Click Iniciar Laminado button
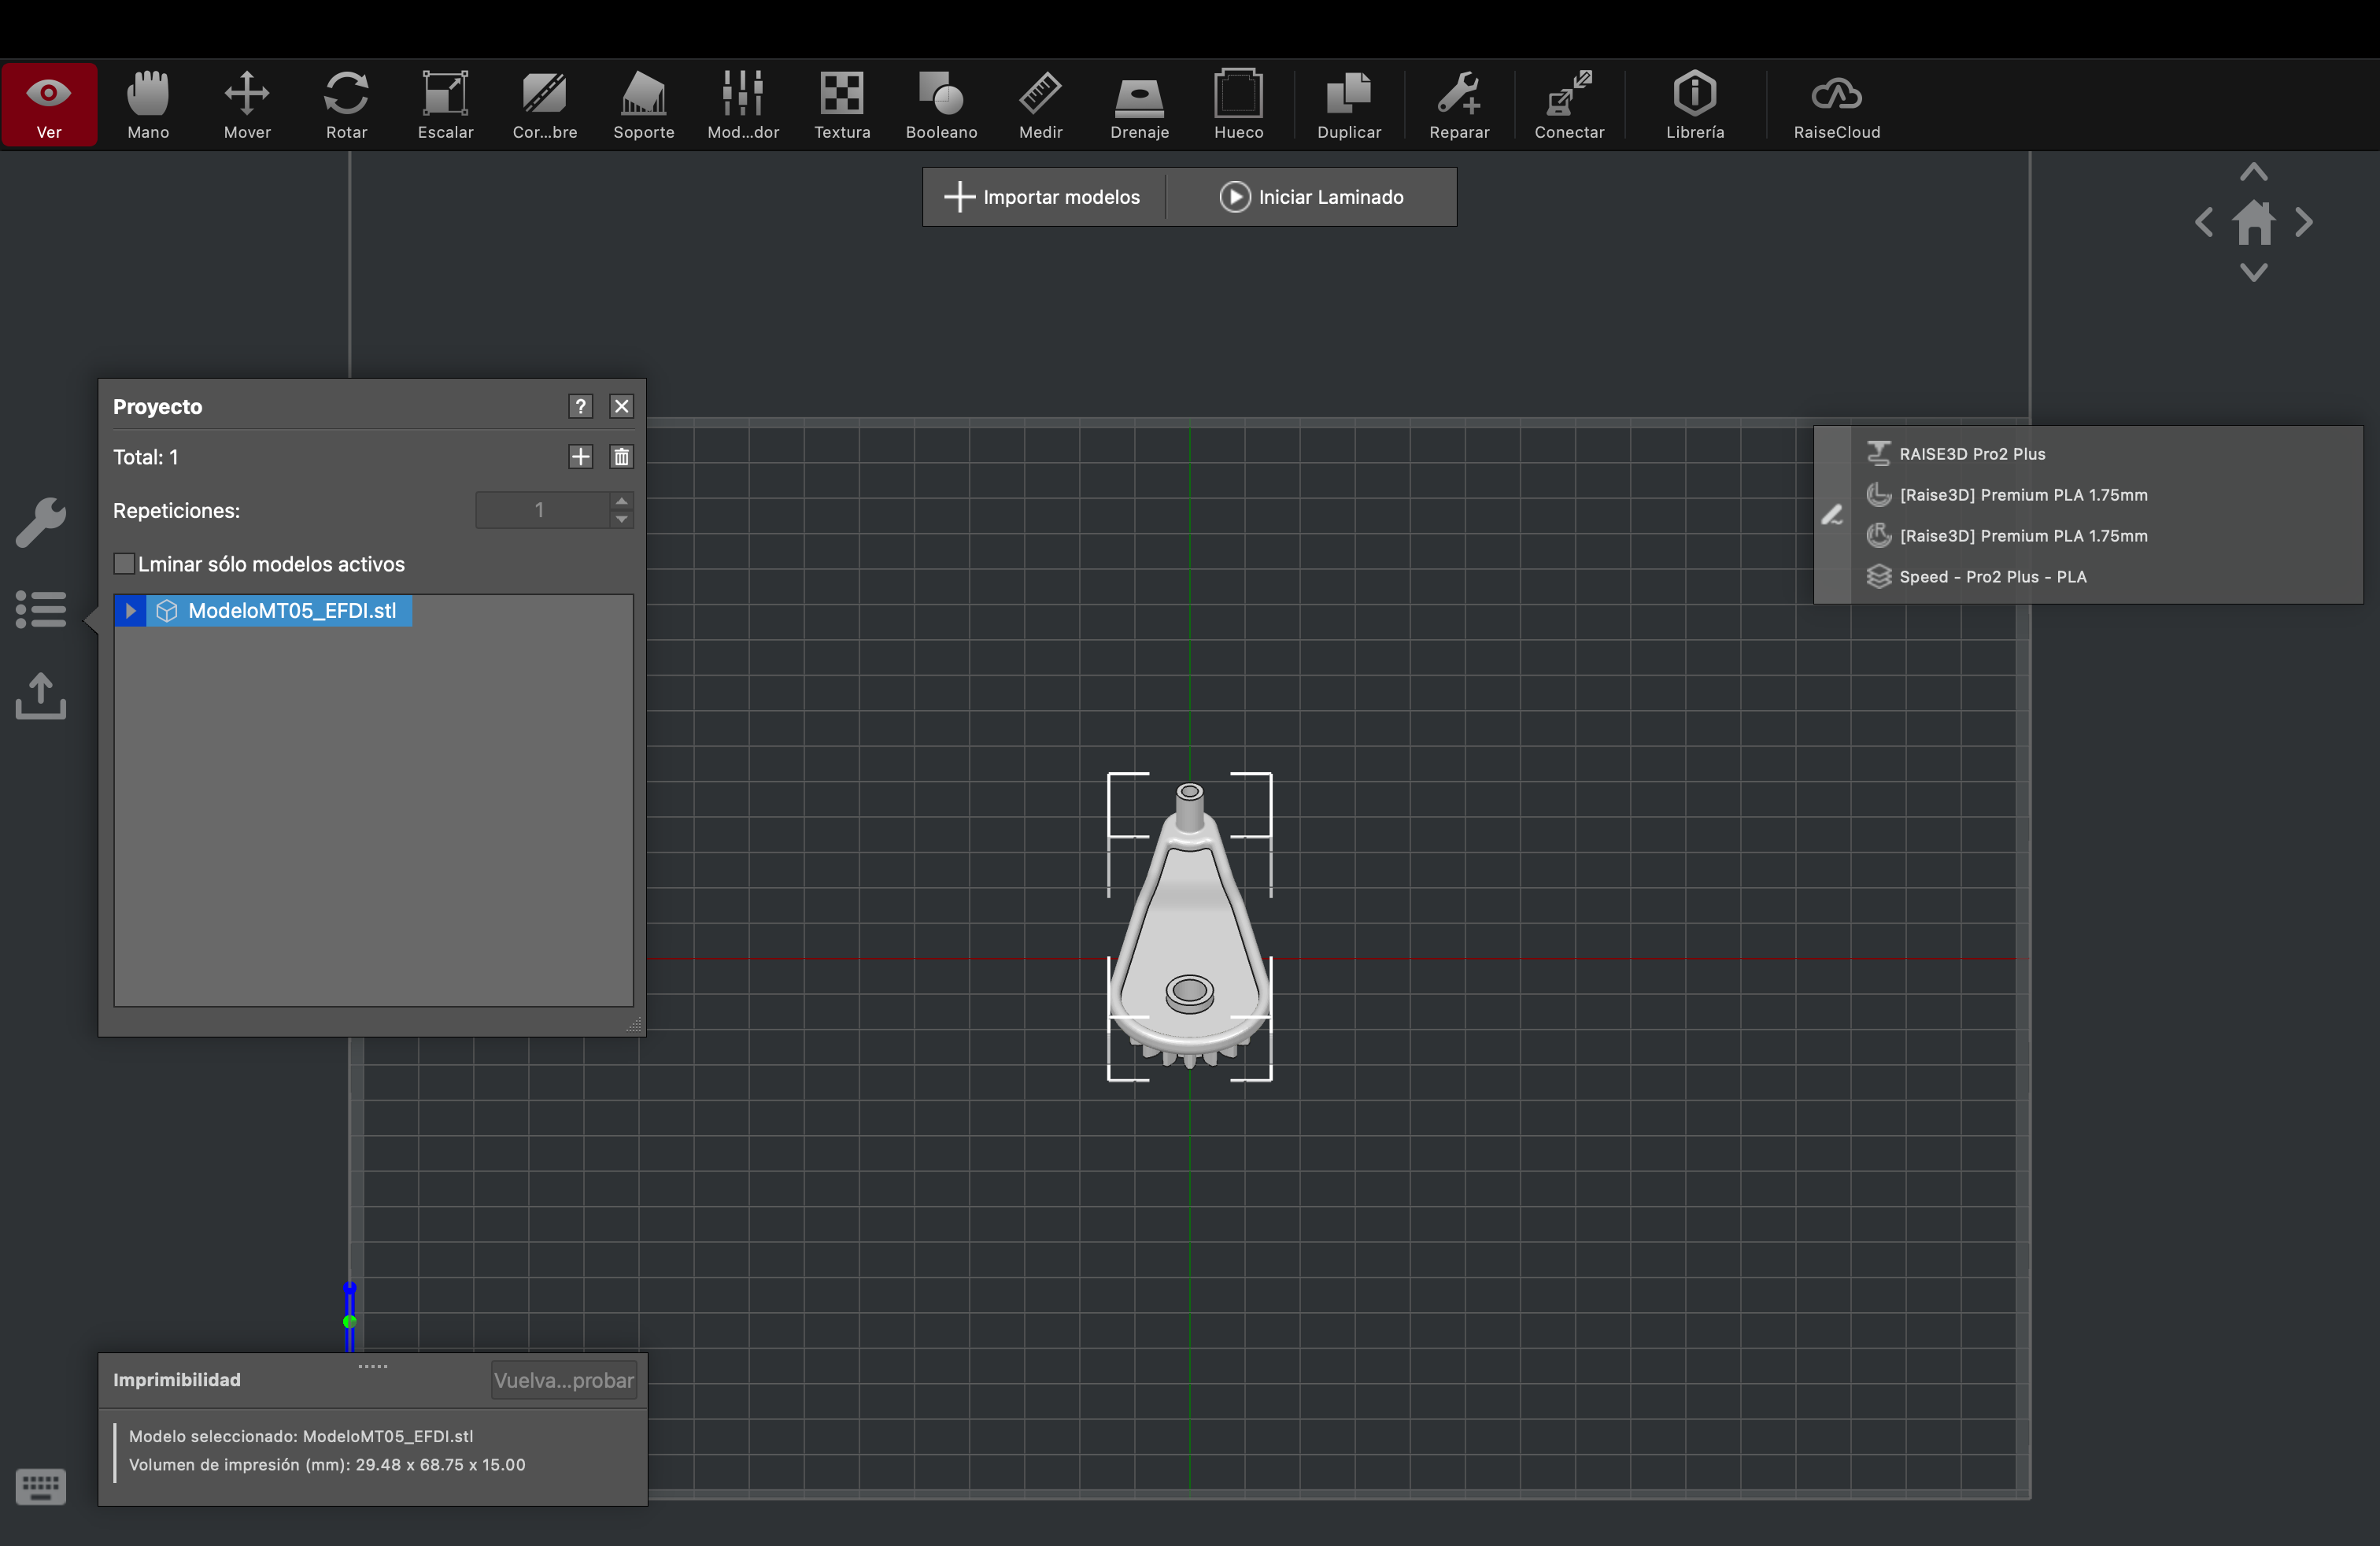The image size is (2380, 1546). coord(1311,197)
